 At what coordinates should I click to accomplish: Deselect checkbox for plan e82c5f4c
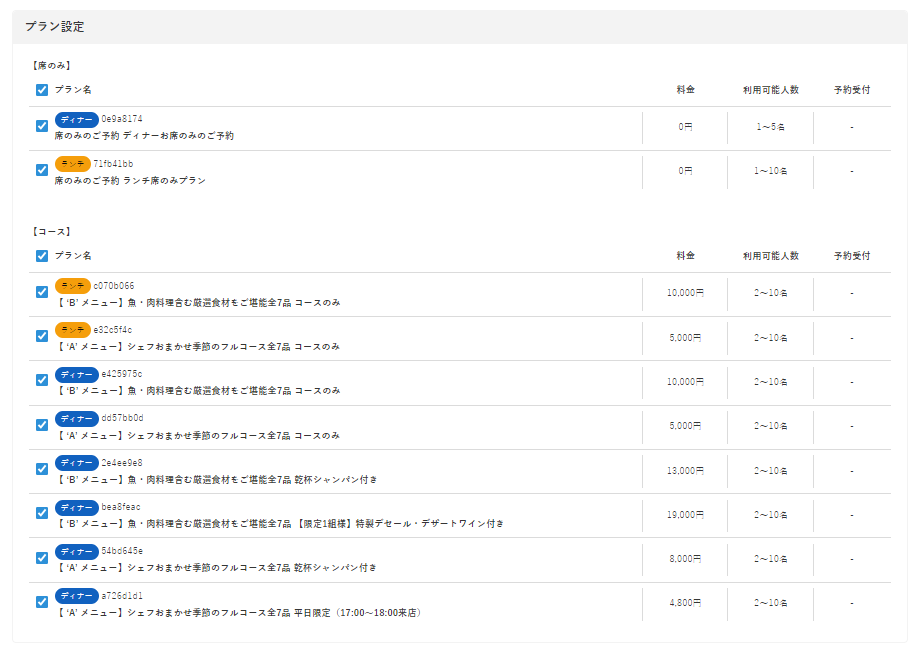click(x=42, y=336)
